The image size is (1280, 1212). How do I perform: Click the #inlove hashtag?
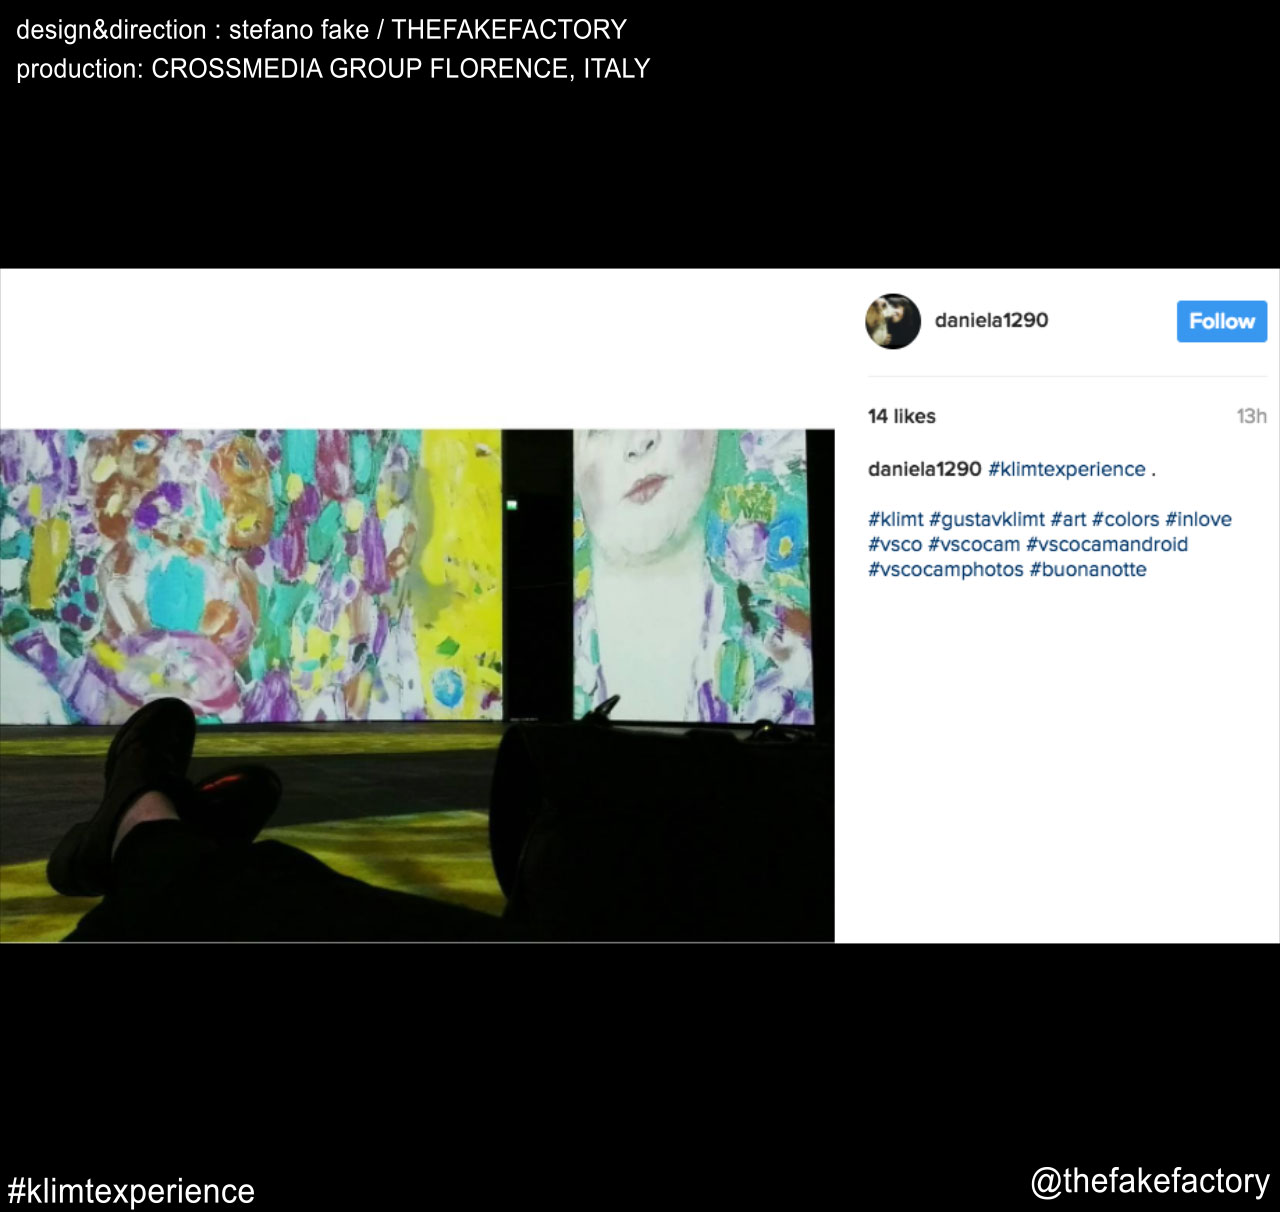(1198, 519)
